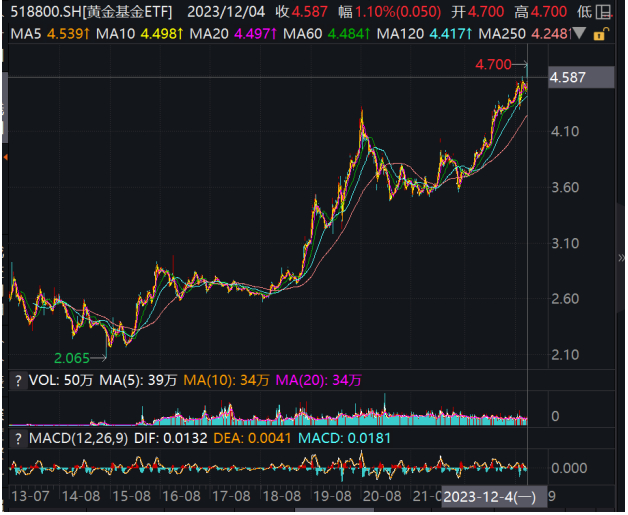Click the high price 高4.700 in header
The width and height of the screenshot is (628, 515).
(541, 12)
